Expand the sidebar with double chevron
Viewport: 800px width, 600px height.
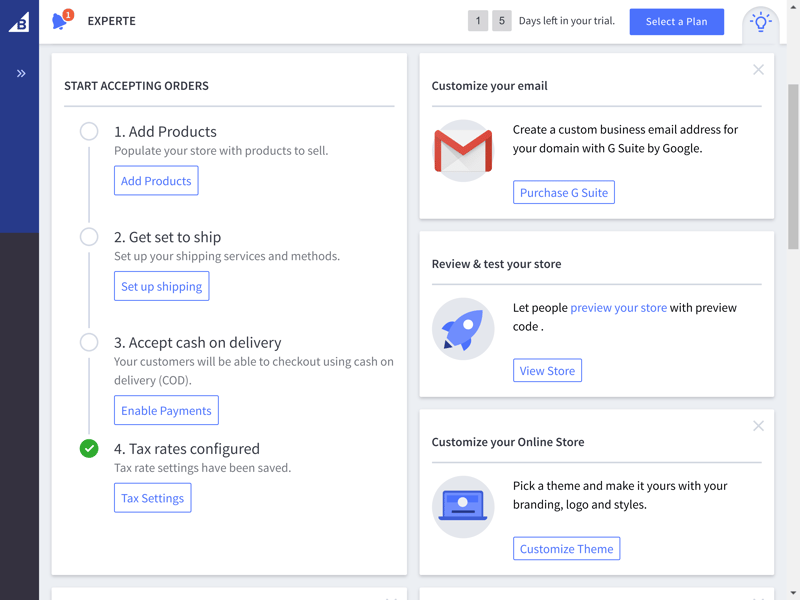click(20, 73)
